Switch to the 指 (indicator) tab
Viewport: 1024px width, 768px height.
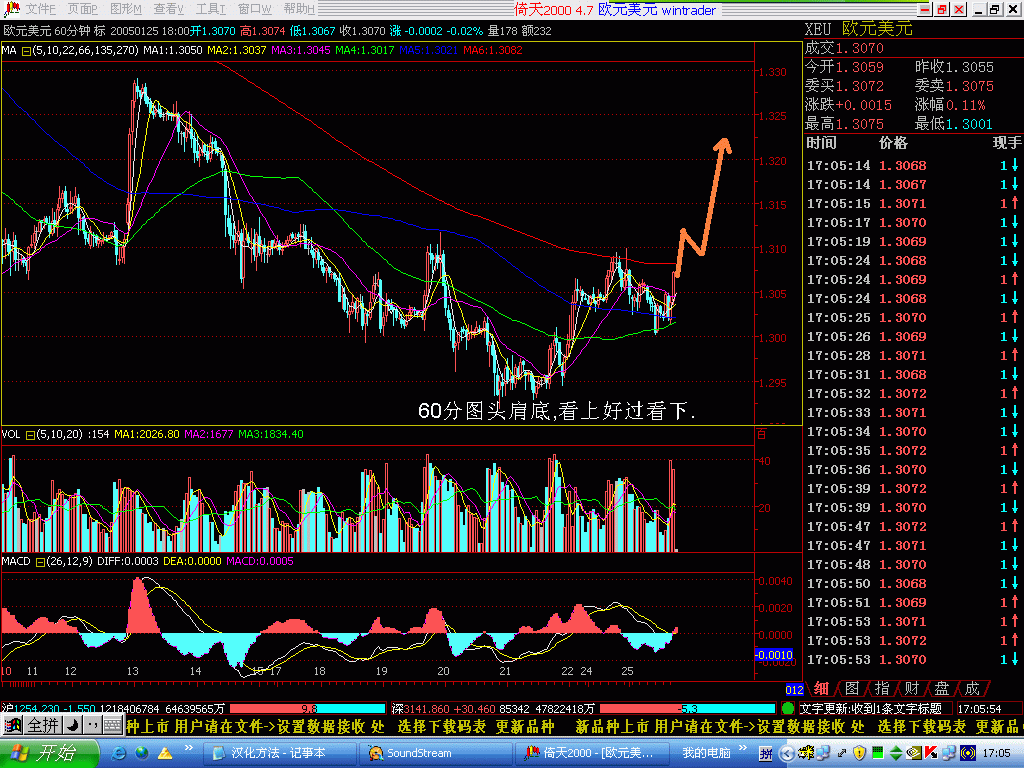click(x=882, y=688)
